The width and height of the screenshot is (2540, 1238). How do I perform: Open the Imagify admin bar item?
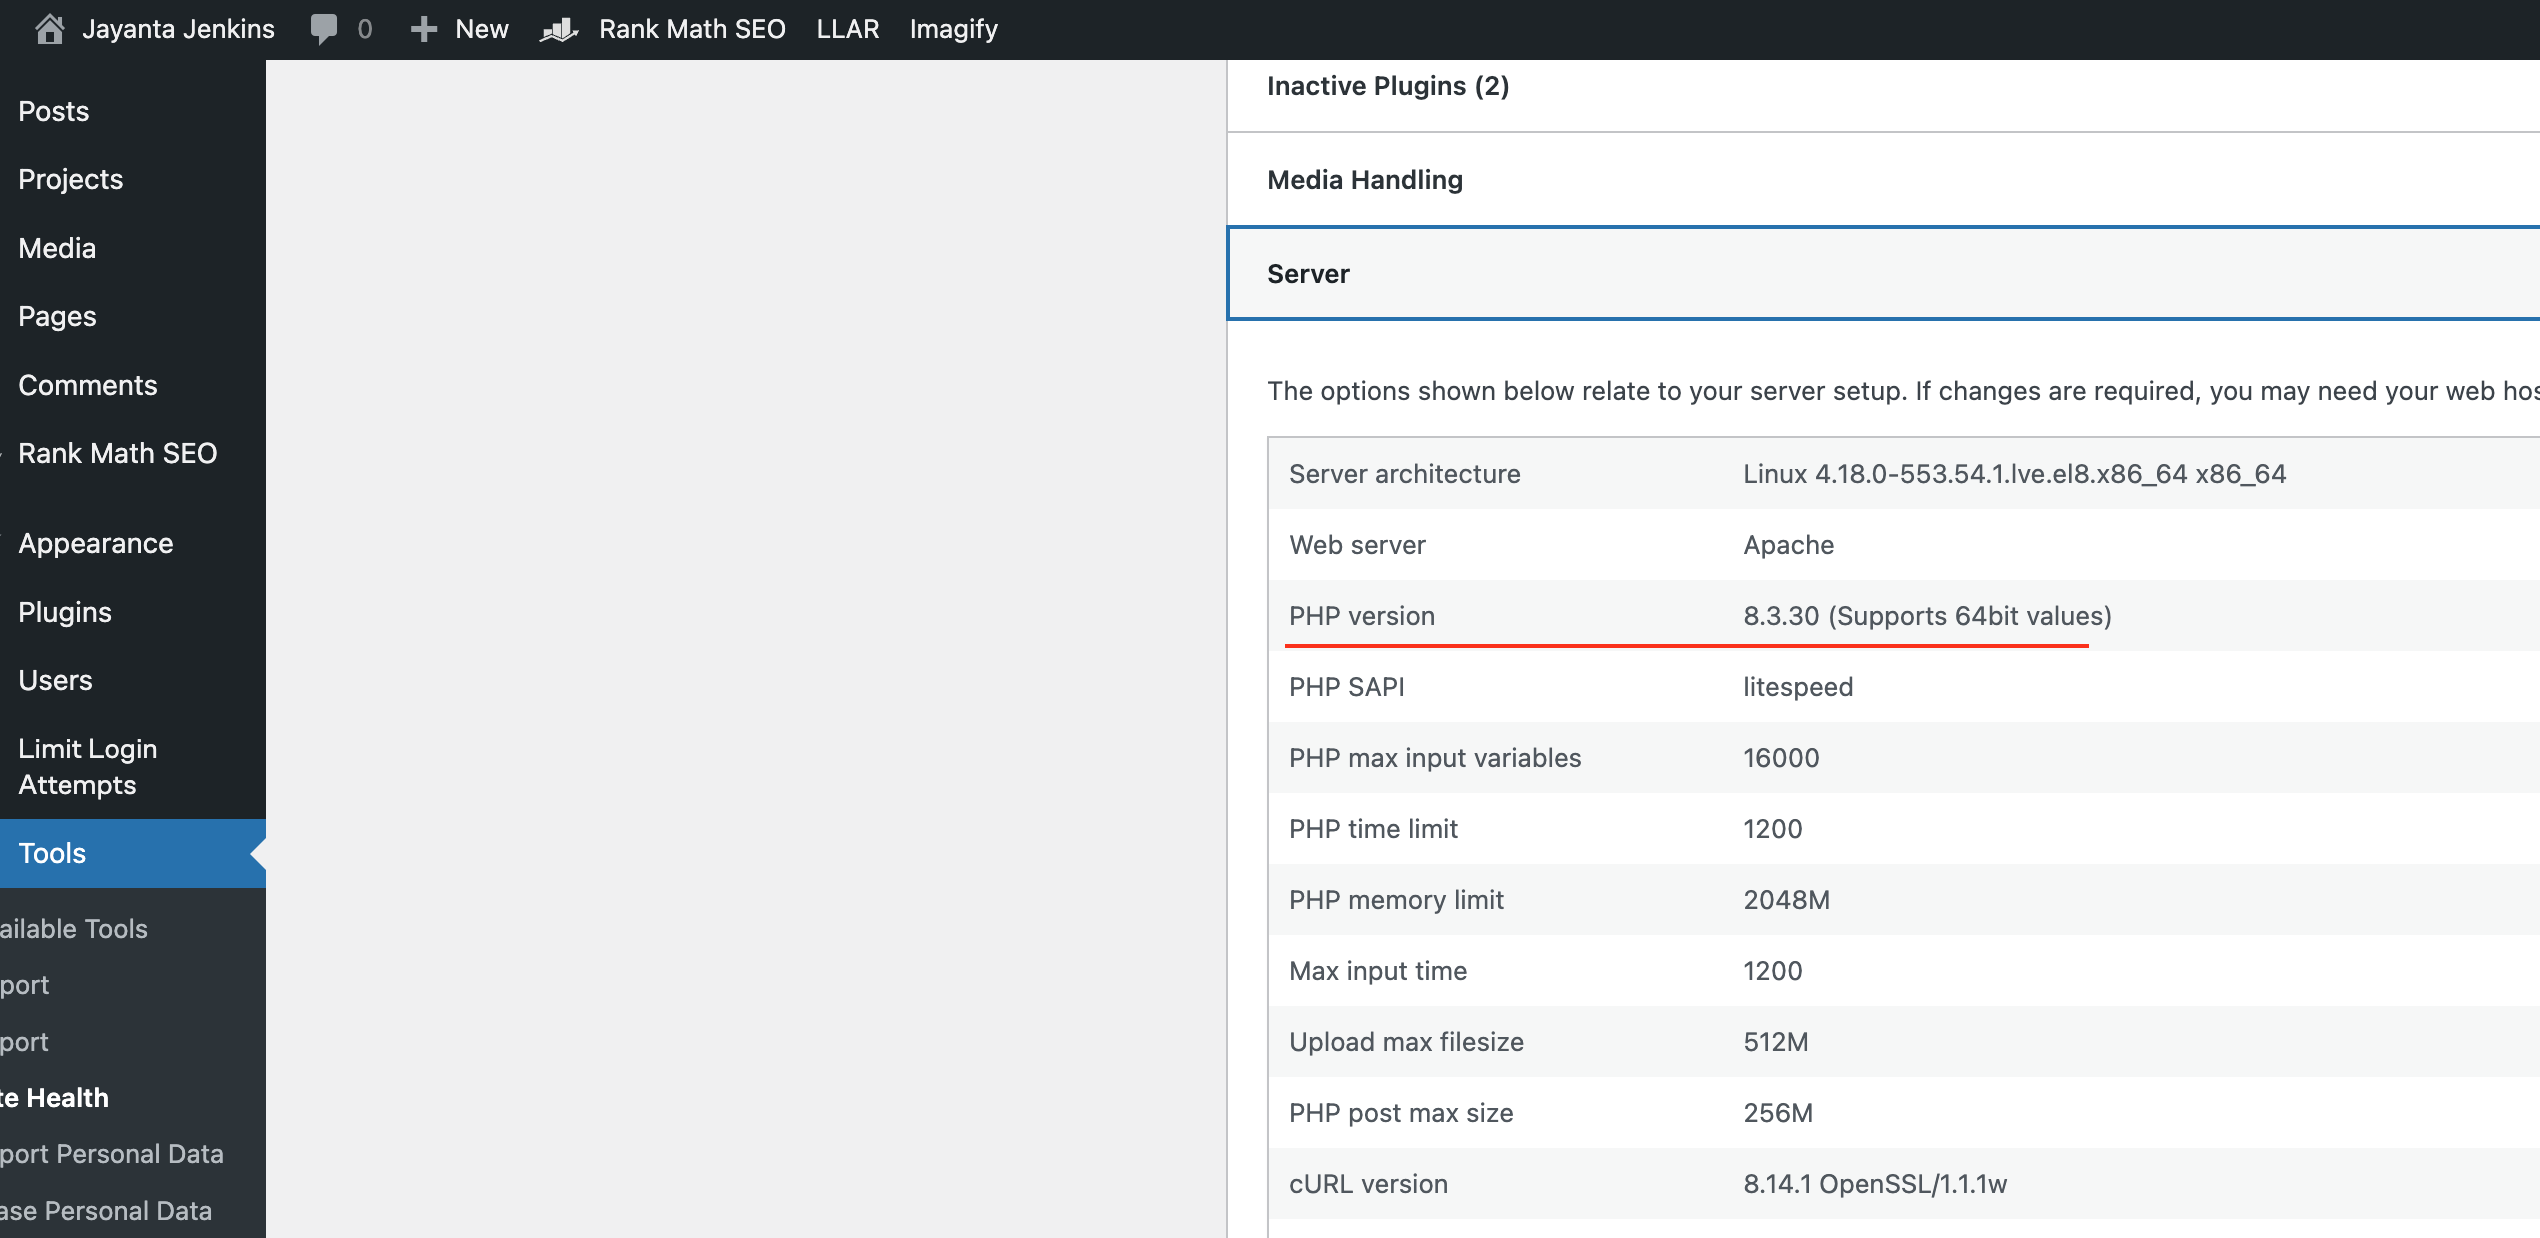954,29
